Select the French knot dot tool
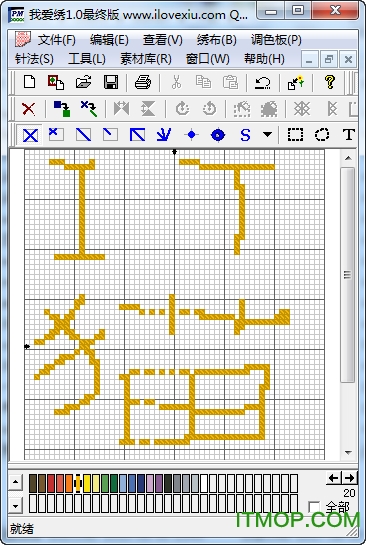 [x=191, y=135]
